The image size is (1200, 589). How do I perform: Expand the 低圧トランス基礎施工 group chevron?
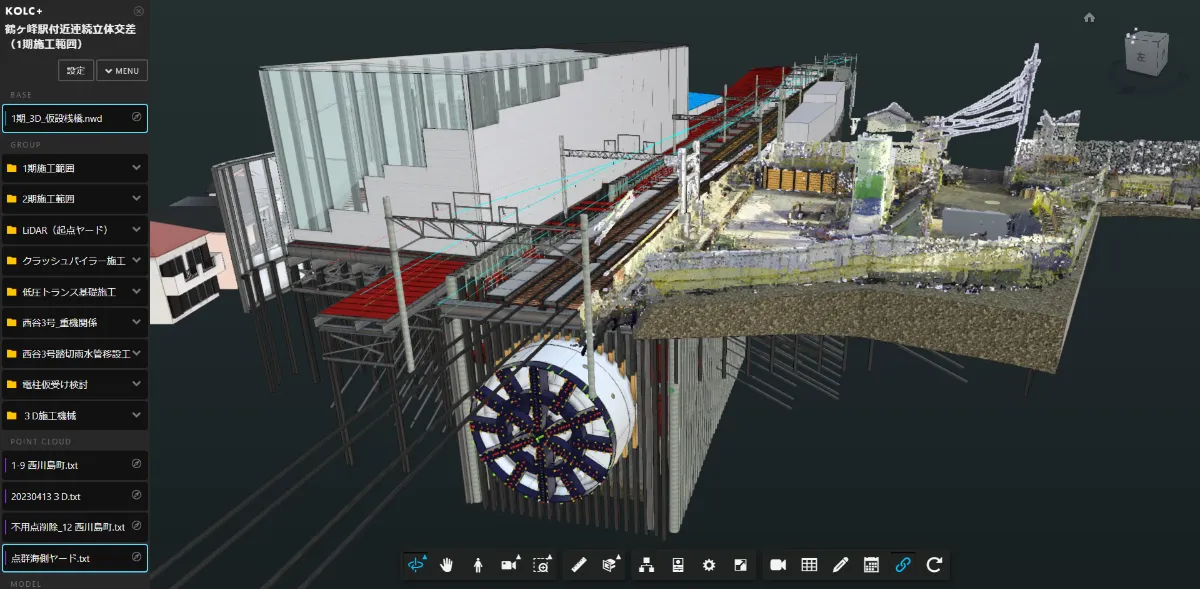tap(137, 292)
